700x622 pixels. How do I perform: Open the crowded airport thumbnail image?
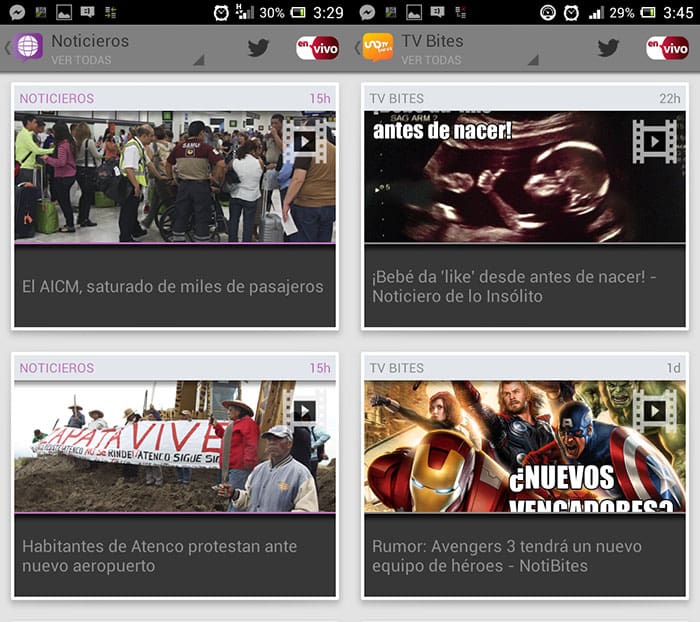coord(175,177)
